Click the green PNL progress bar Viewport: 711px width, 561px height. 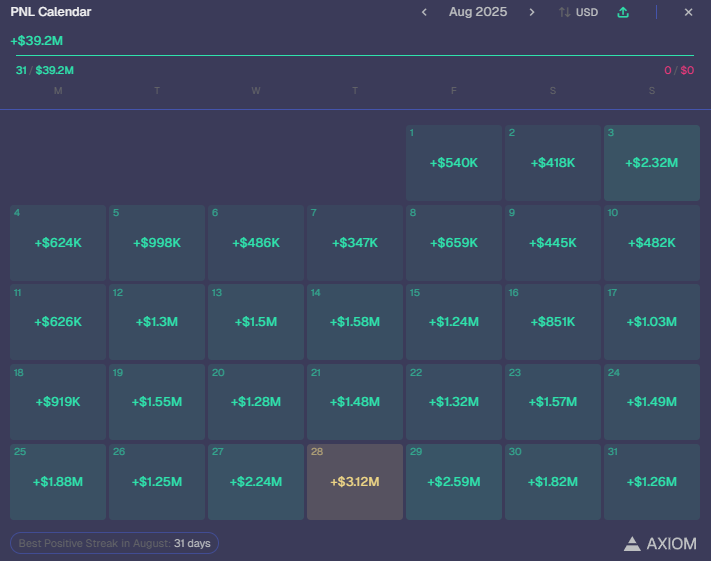point(355,55)
